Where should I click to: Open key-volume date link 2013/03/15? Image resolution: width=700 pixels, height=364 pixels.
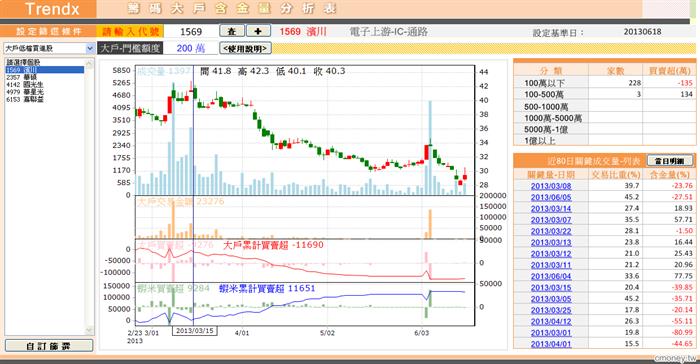pyautogui.click(x=551, y=288)
